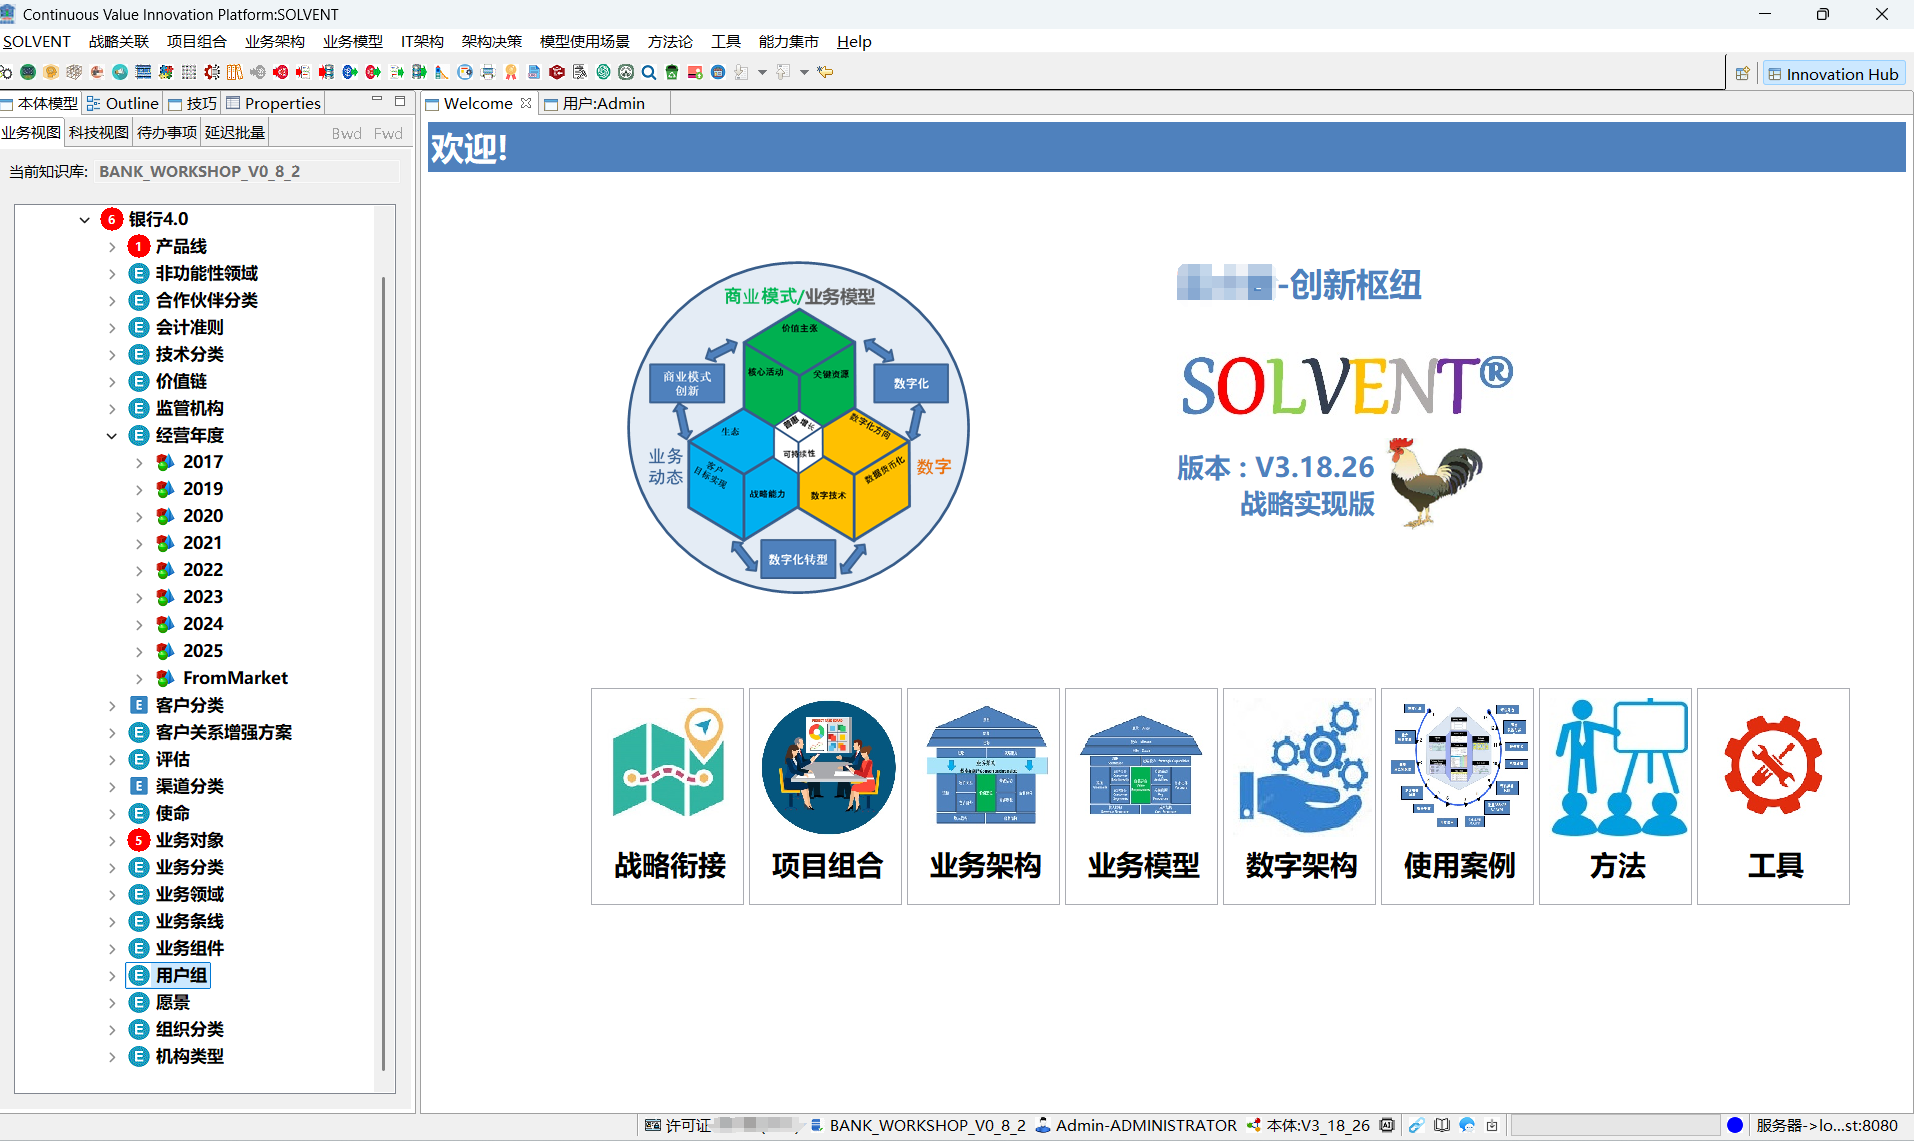Collapse the 经营年度 tree node
The width and height of the screenshot is (1914, 1141).
coord(112,436)
